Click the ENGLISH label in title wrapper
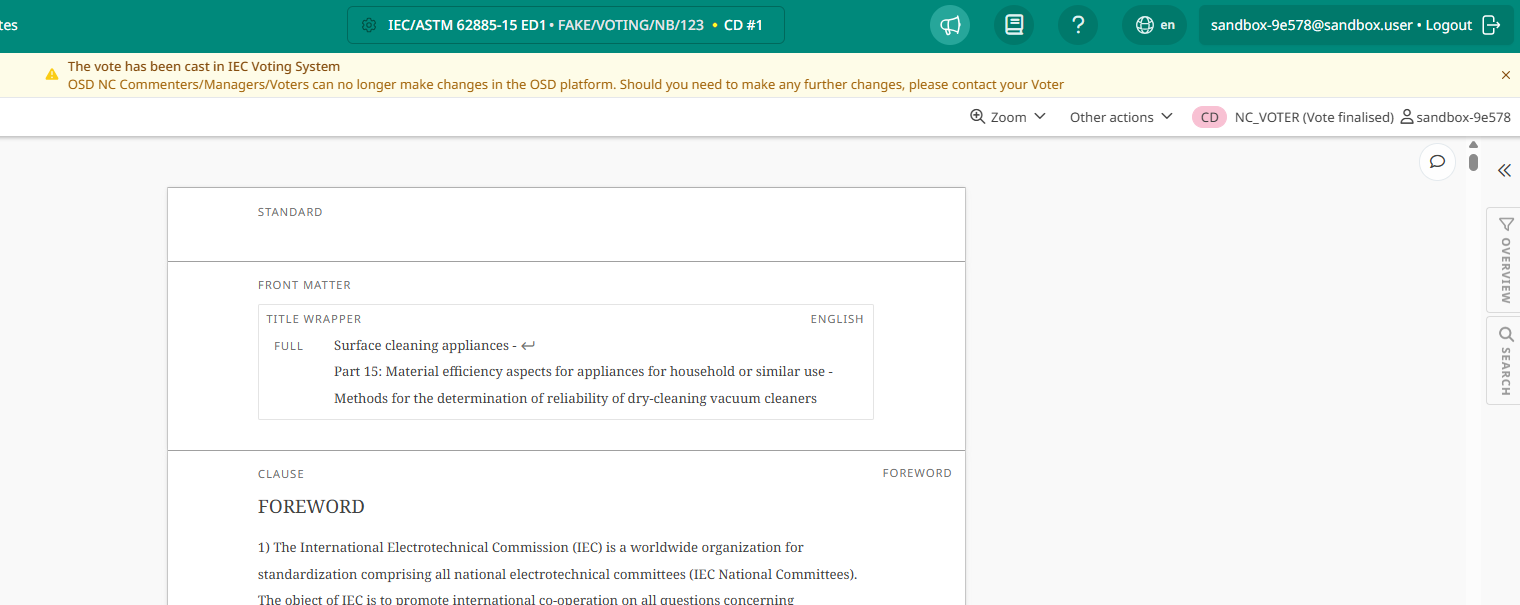 point(837,319)
